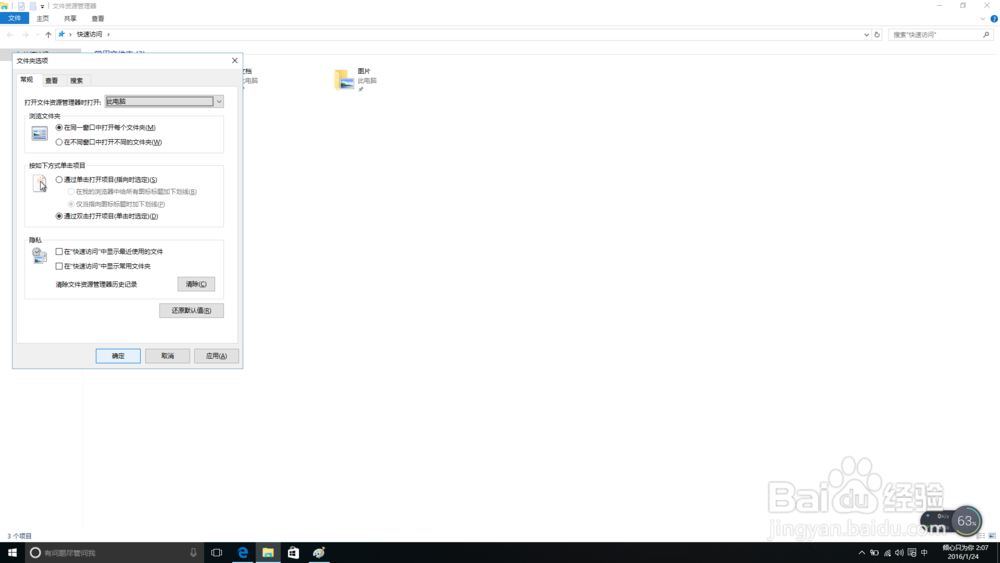
Task: Open the address bar history dropdown
Action: pos(866,34)
